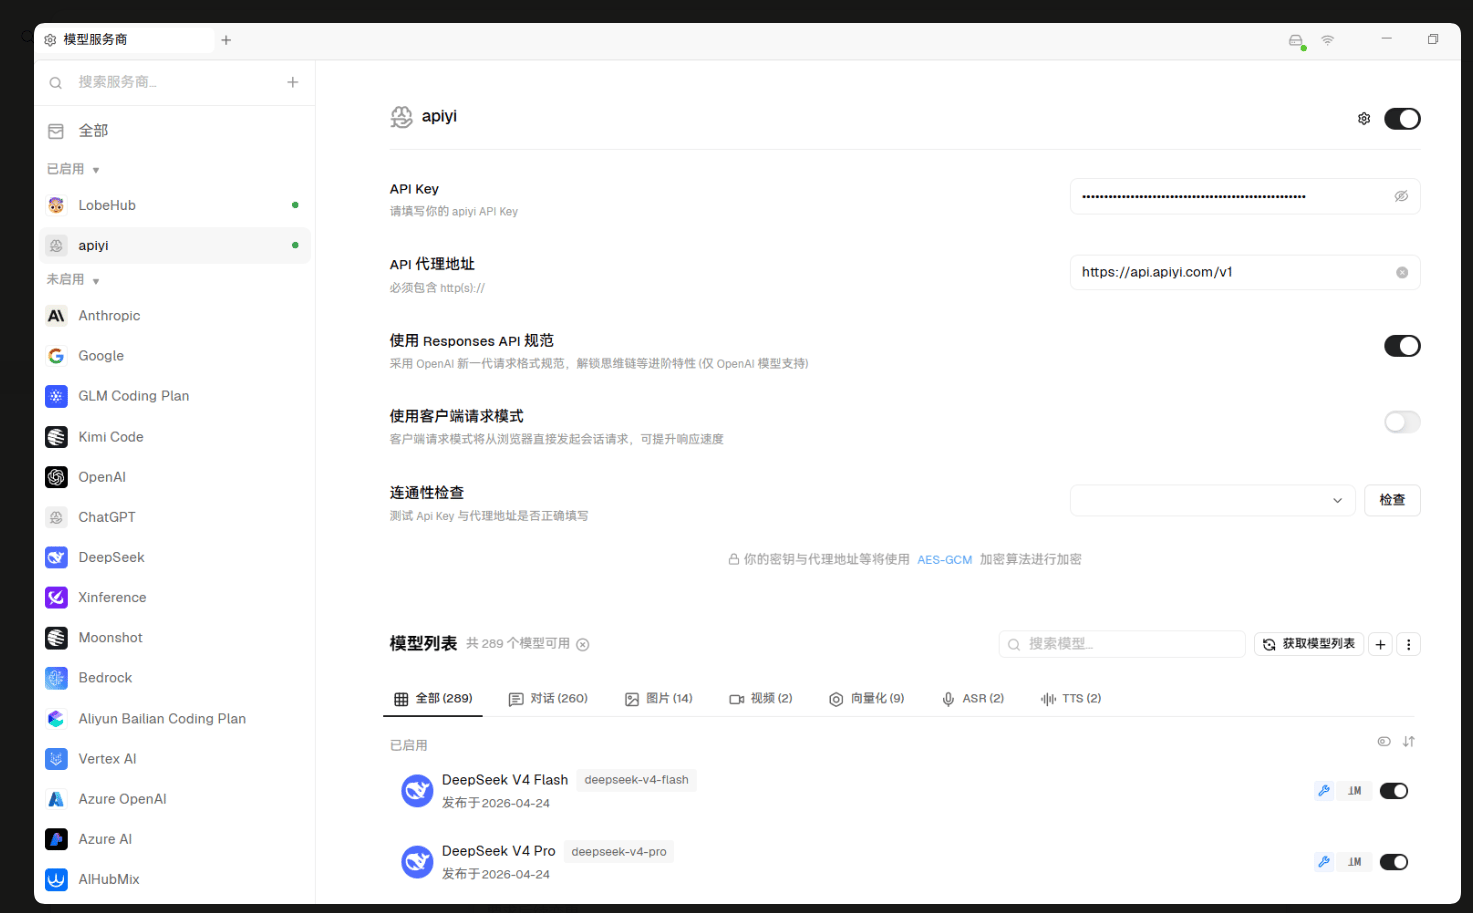
Task: Click the 获取模型列表 button
Action: 1308,644
